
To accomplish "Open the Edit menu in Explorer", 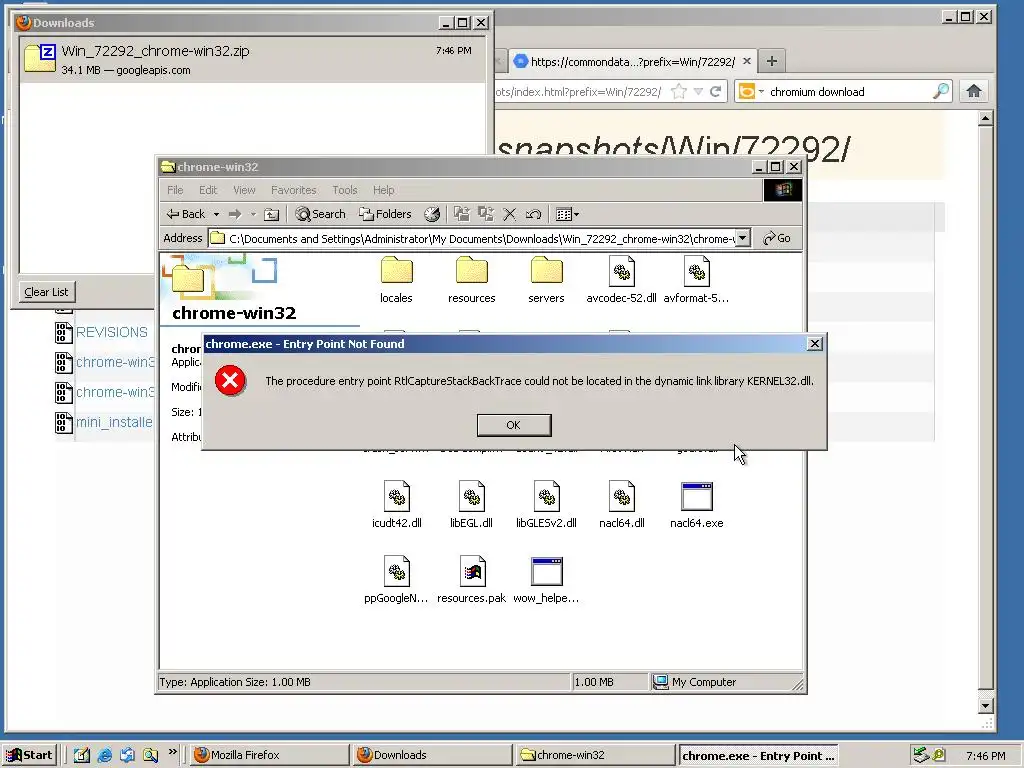I will [x=208, y=190].
